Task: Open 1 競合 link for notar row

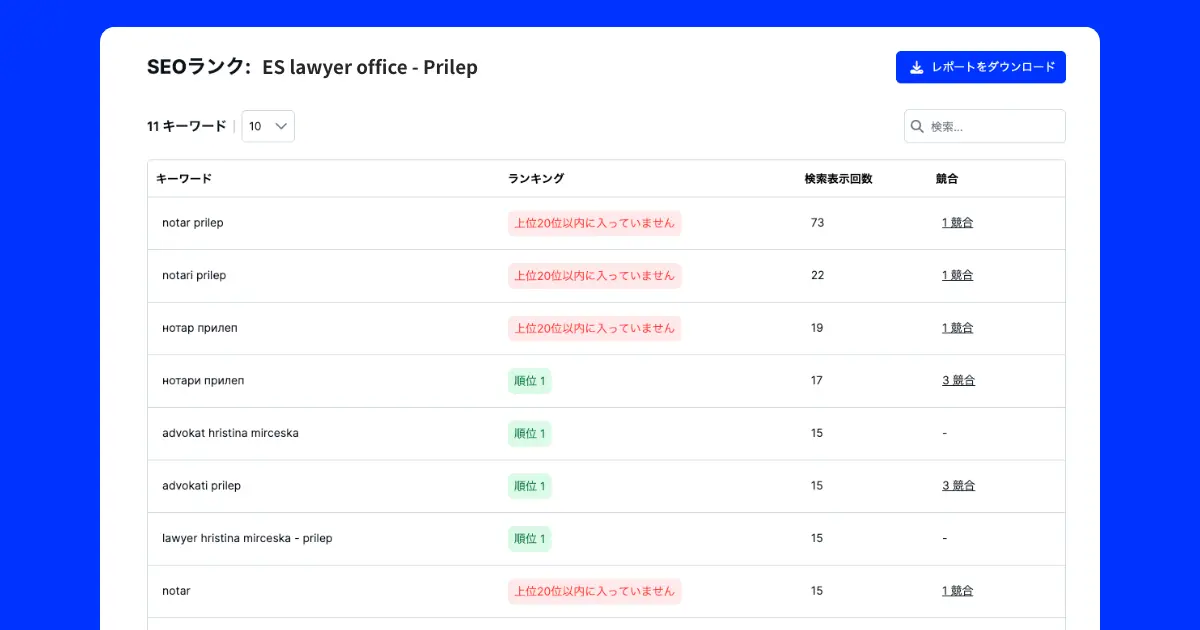Action: (957, 591)
